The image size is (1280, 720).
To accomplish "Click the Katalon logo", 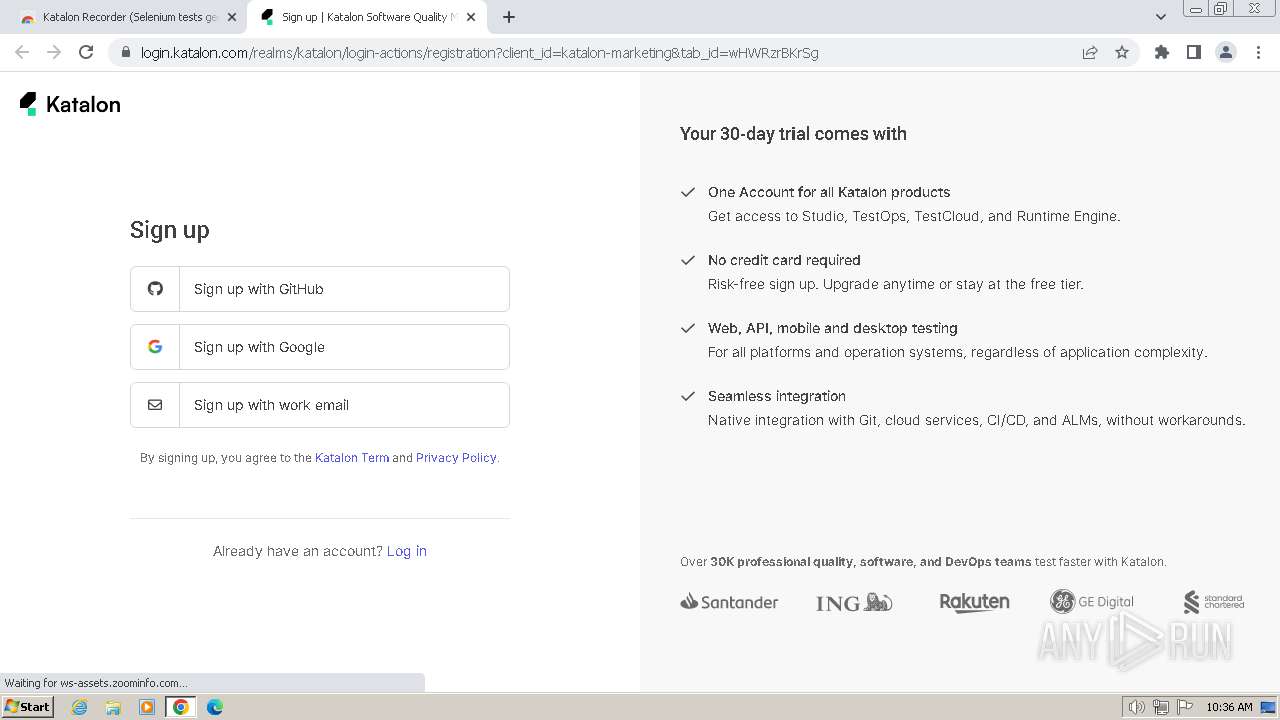I will tap(70, 104).
